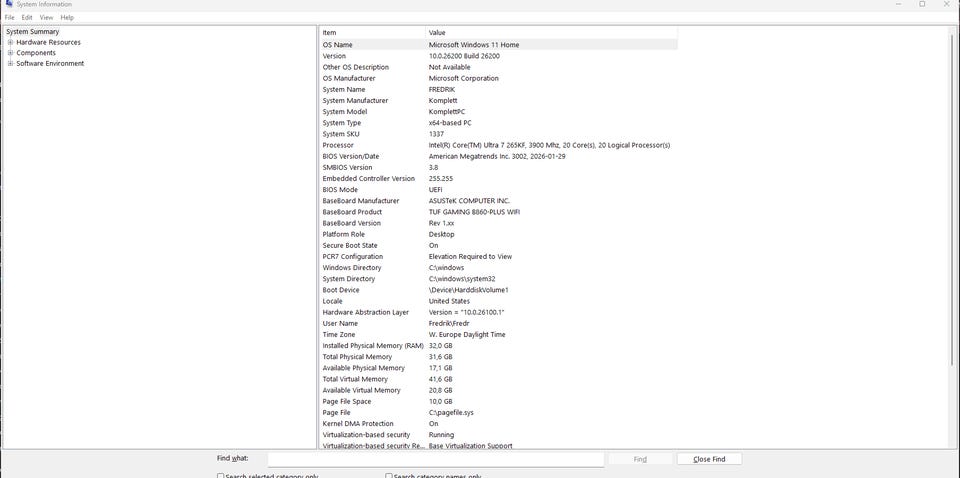Click the 'KomplettPC' value
The height and width of the screenshot is (478, 960).
tap(446, 111)
